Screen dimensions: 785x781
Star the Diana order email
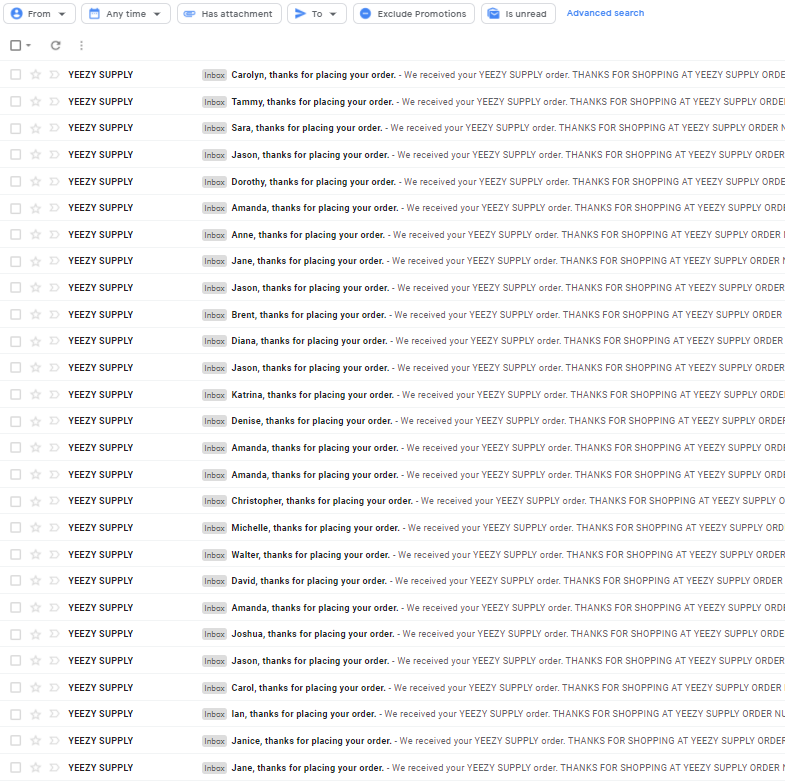[36, 341]
